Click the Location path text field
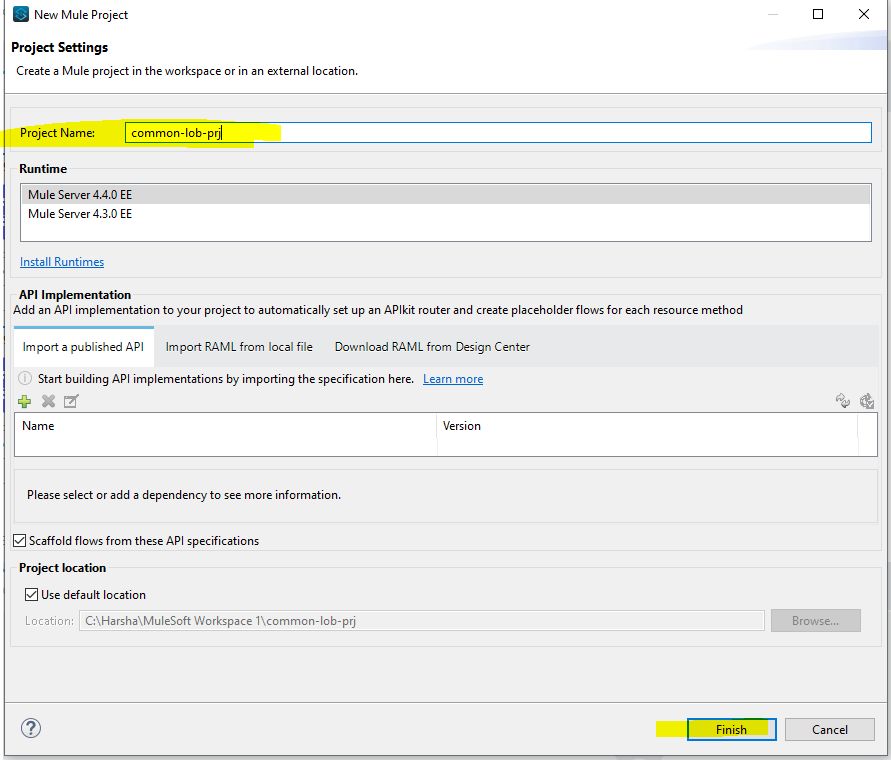The width and height of the screenshot is (891, 760). point(422,621)
